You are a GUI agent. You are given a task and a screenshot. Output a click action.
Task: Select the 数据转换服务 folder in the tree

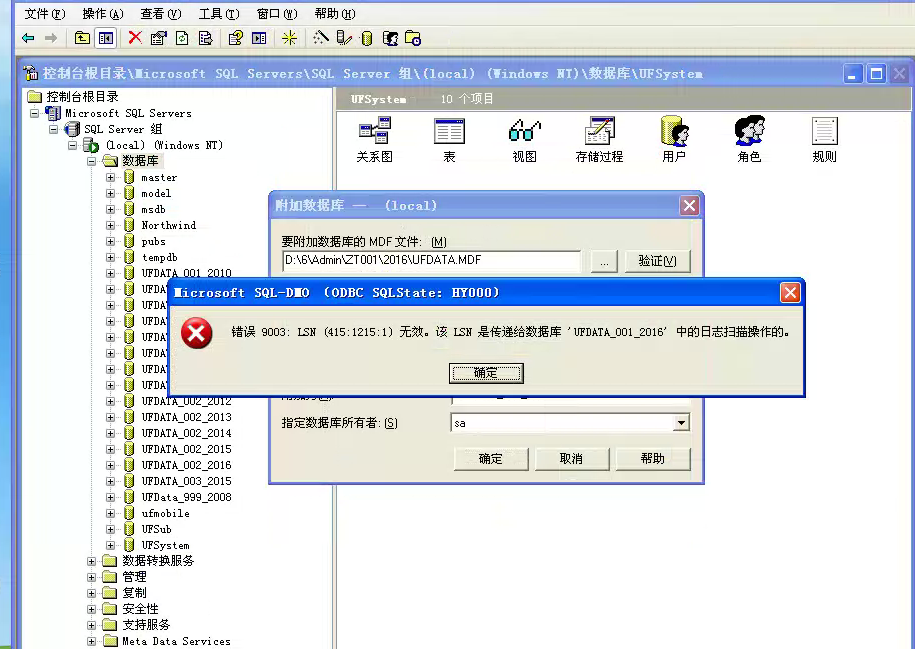158,561
